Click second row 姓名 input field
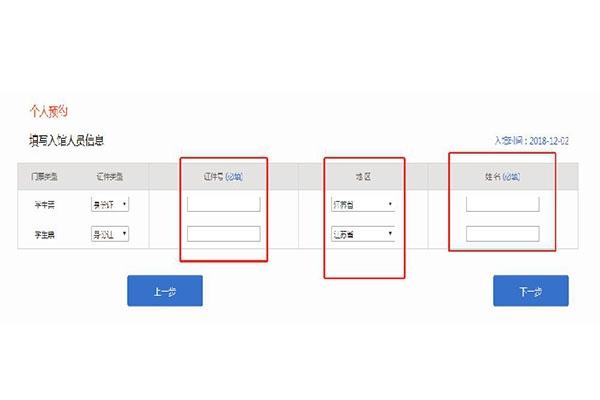The image size is (600, 400). [x=502, y=233]
